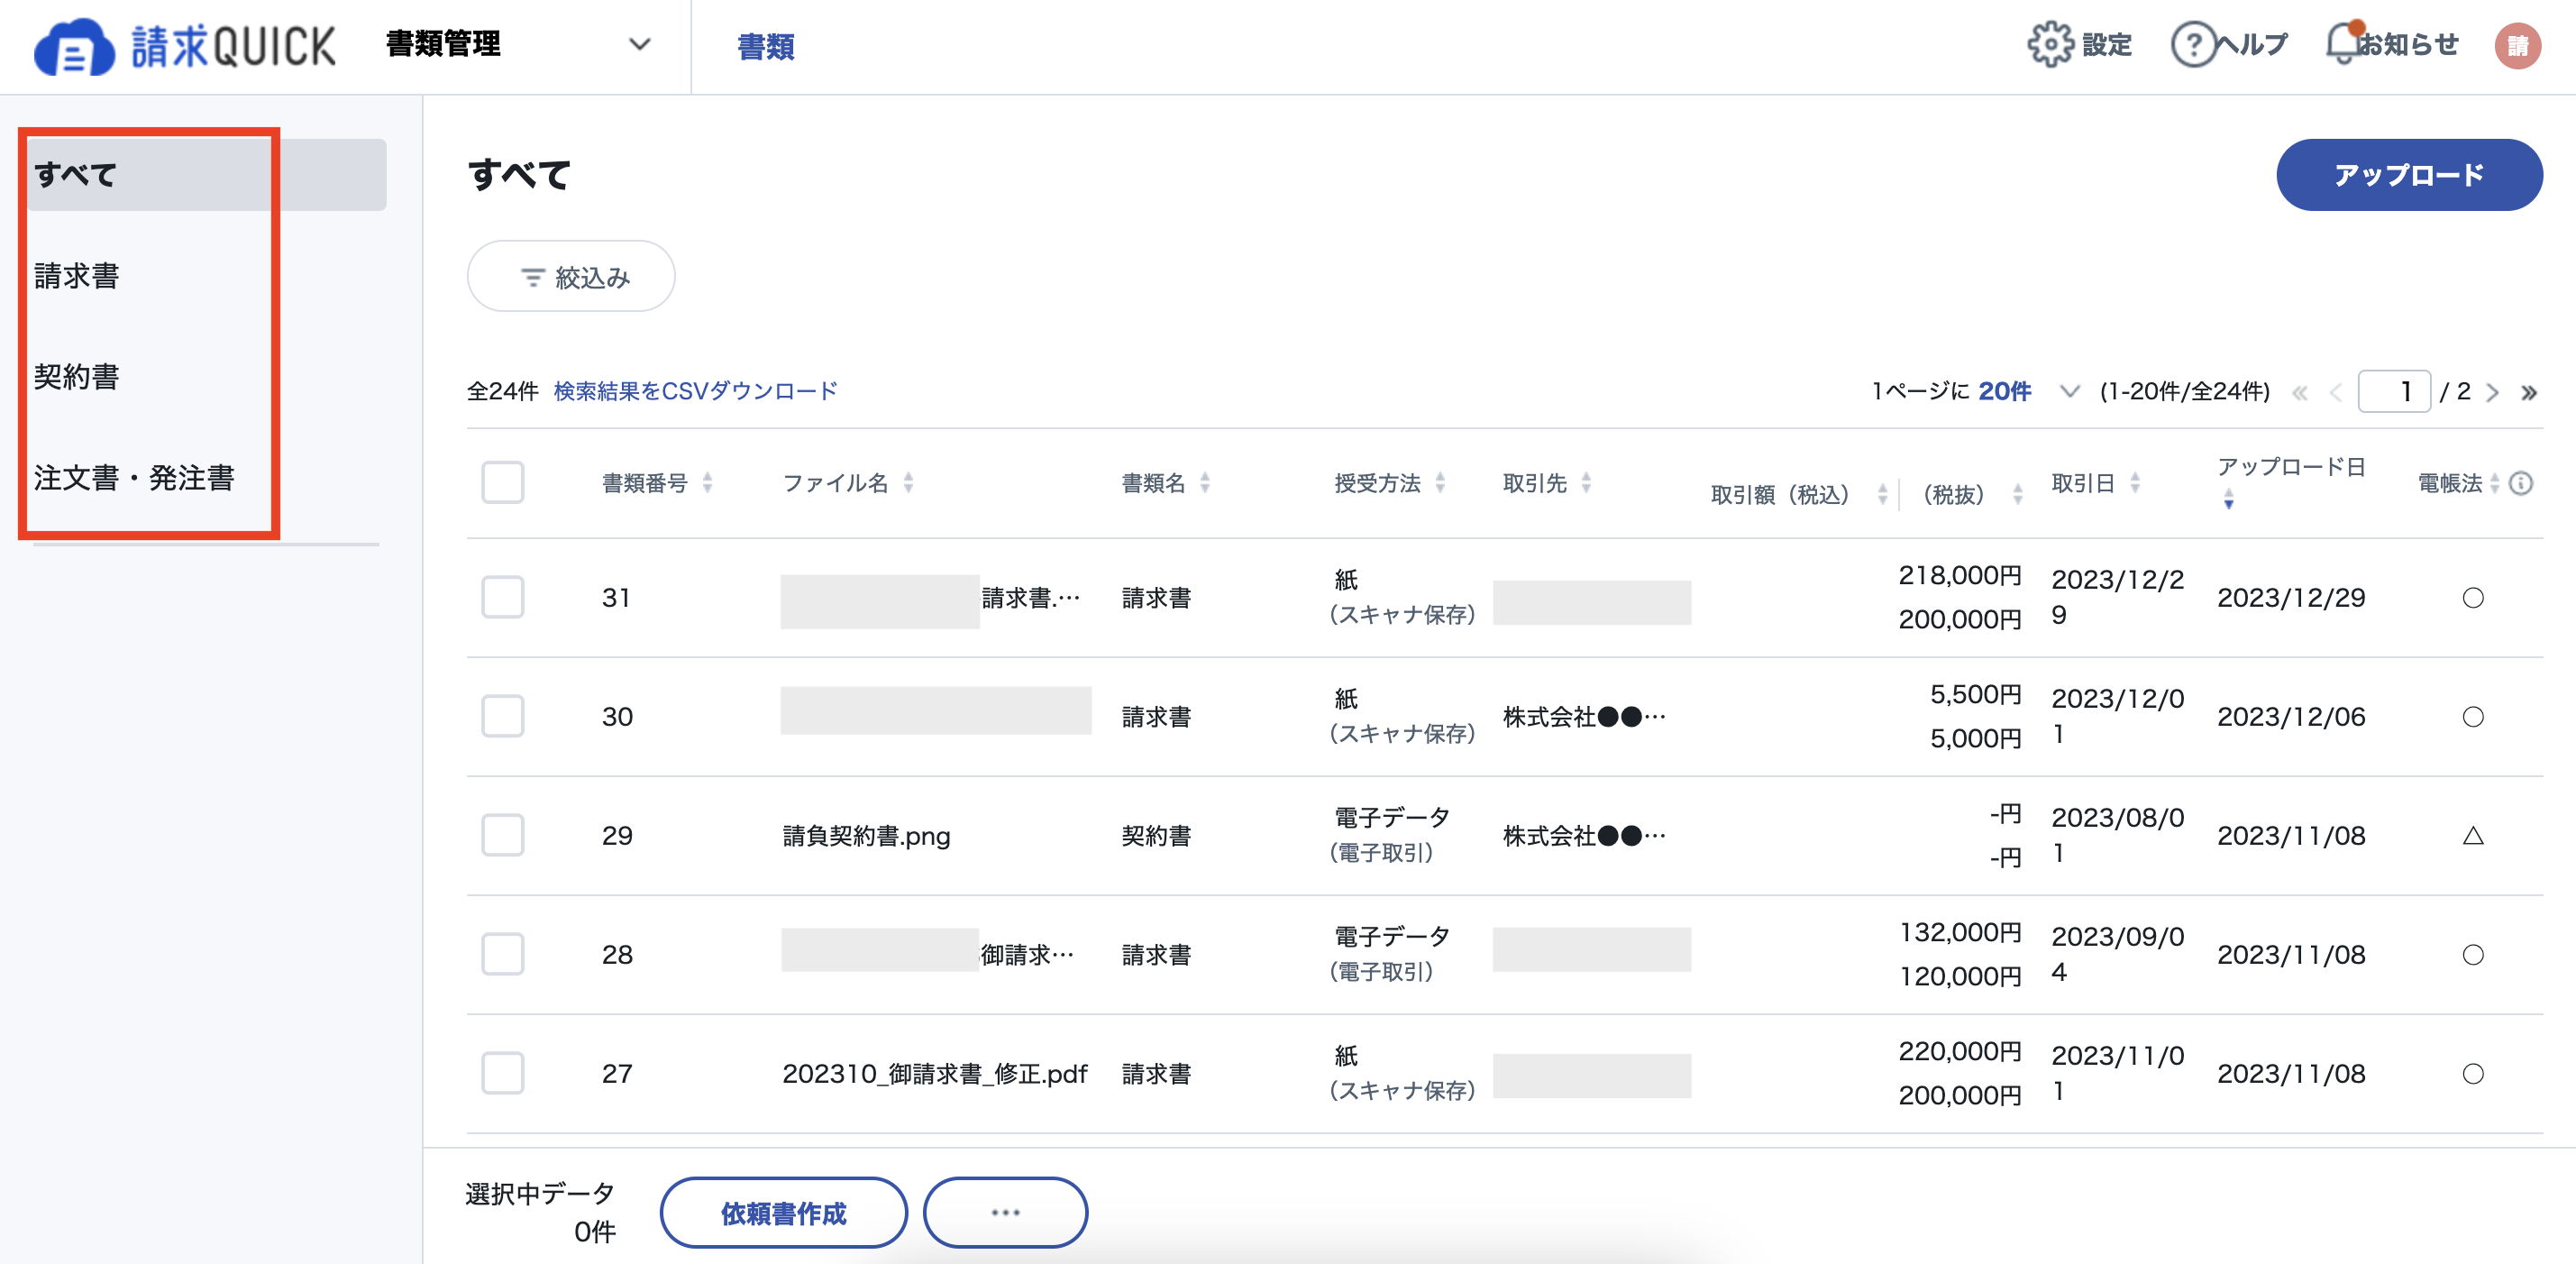Sort by アップロード日 column arrows
This screenshot has height=1264, width=2576.
point(2228,499)
